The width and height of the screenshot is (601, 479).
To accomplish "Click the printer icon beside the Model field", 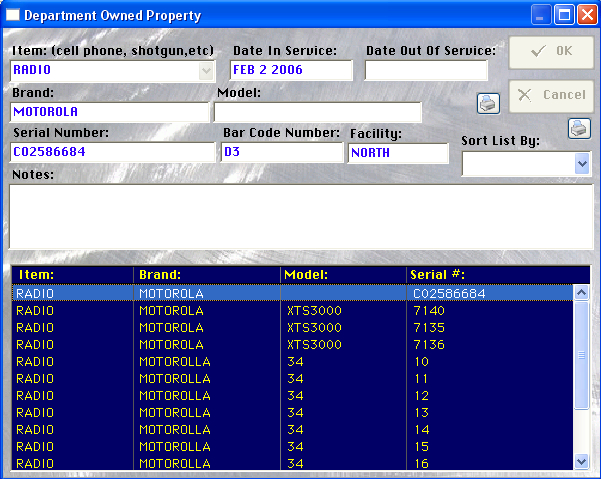I will [488, 103].
